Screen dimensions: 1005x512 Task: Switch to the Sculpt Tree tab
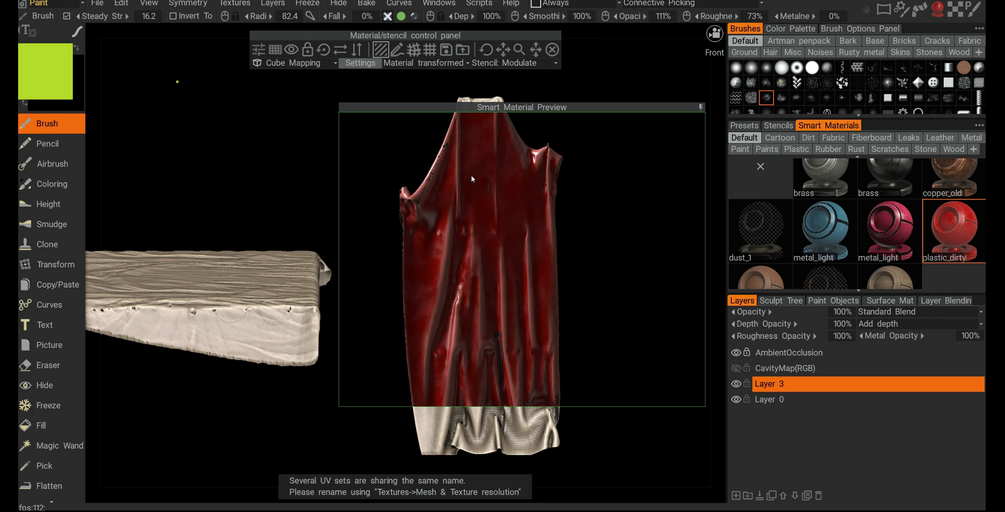(x=781, y=300)
